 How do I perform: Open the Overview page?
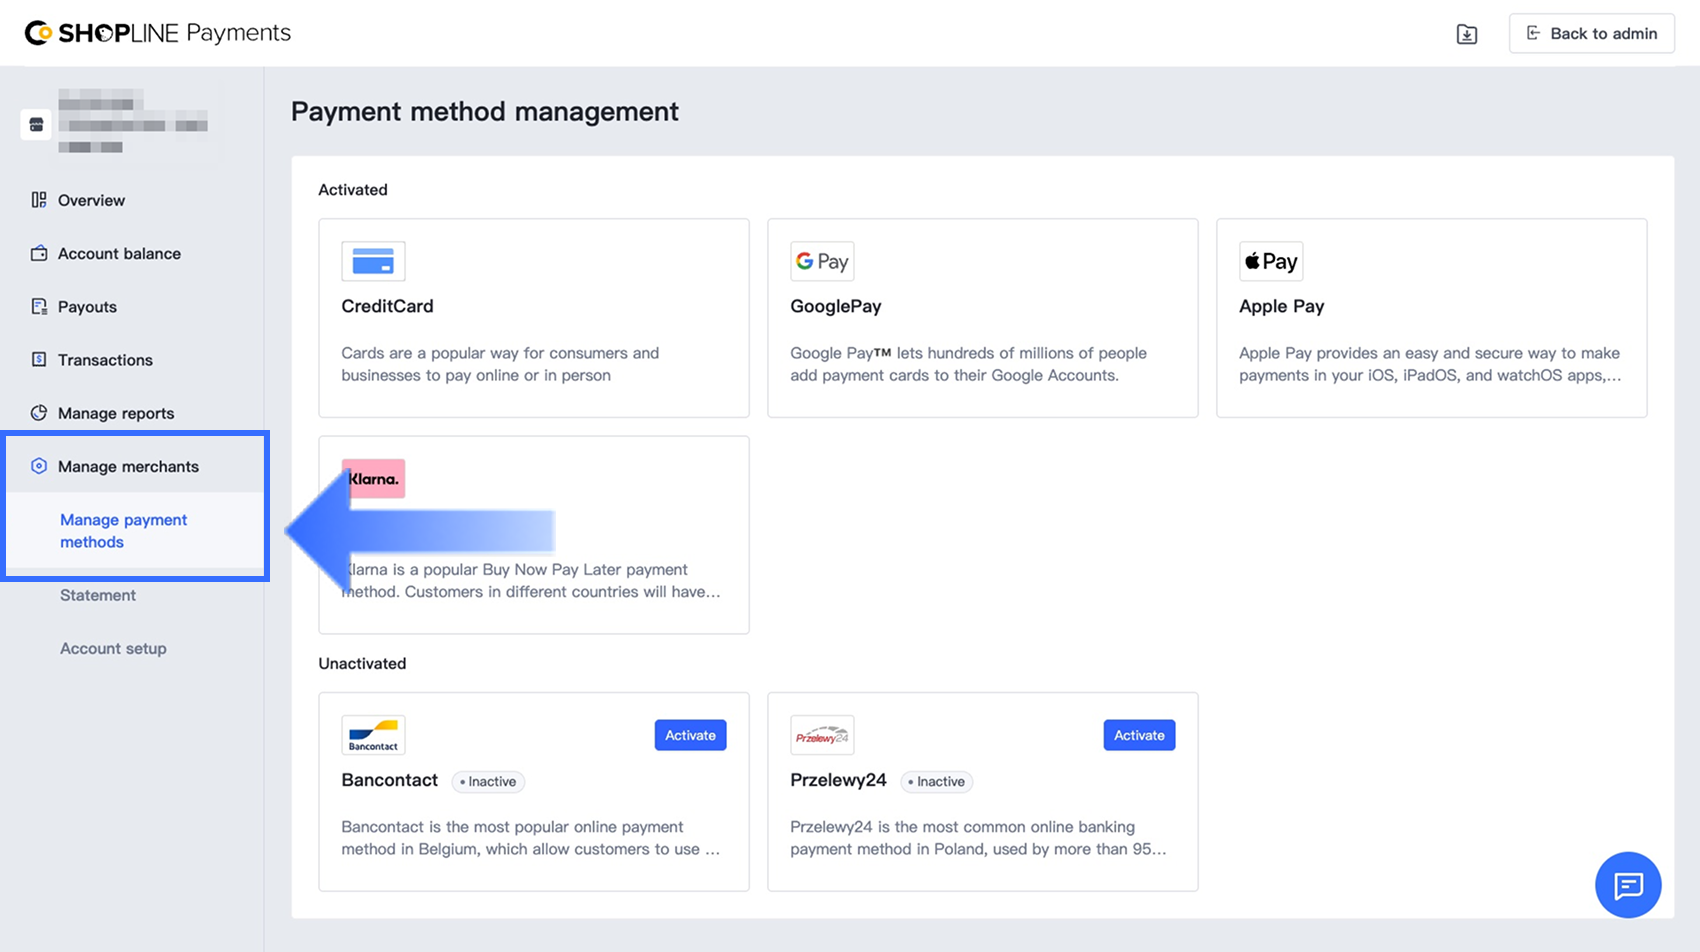[91, 200]
